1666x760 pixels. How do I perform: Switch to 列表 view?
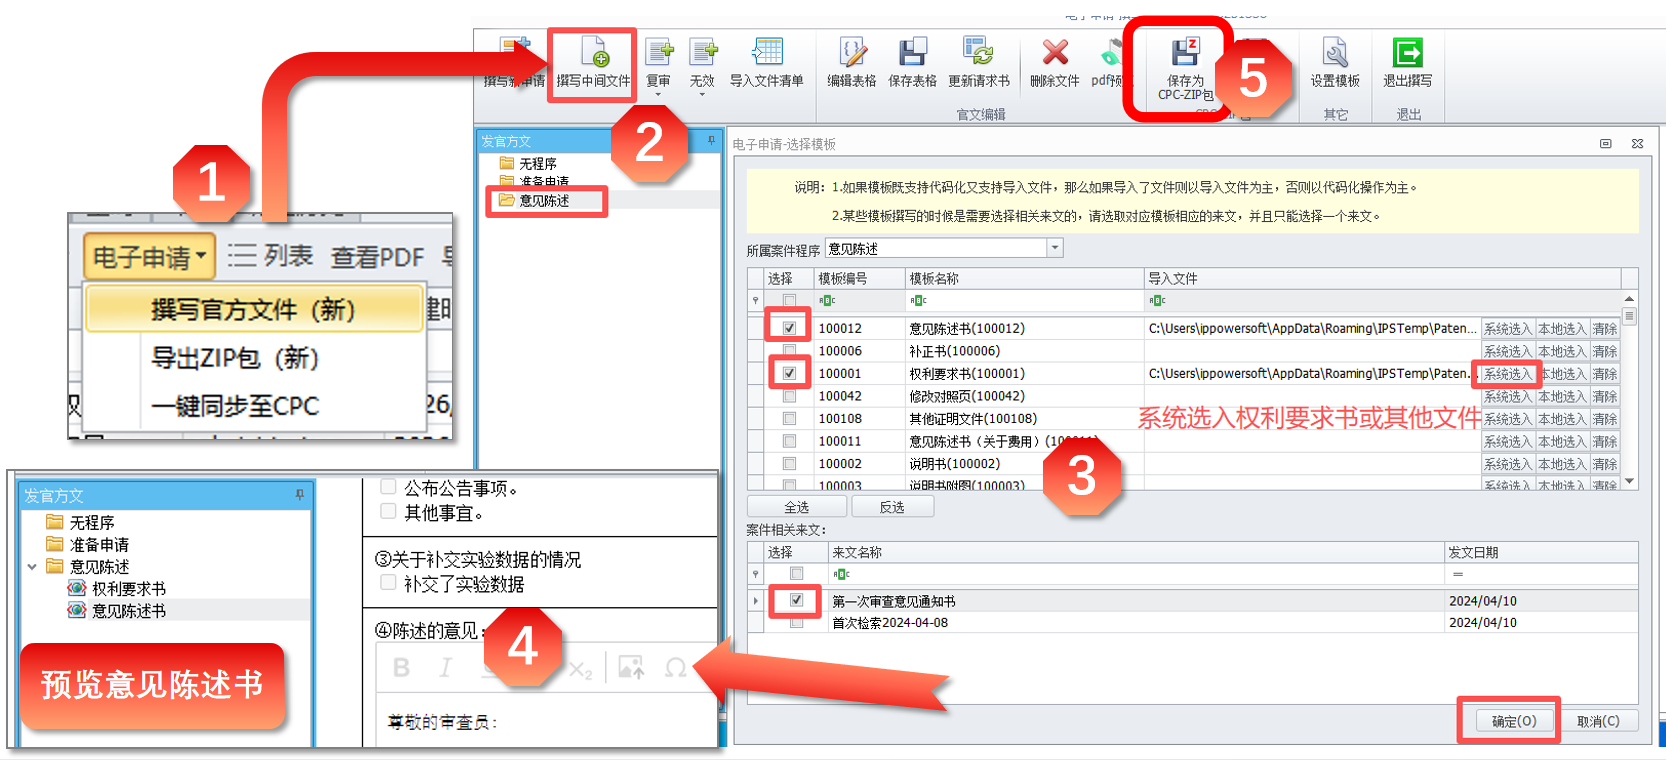(270, 256)
